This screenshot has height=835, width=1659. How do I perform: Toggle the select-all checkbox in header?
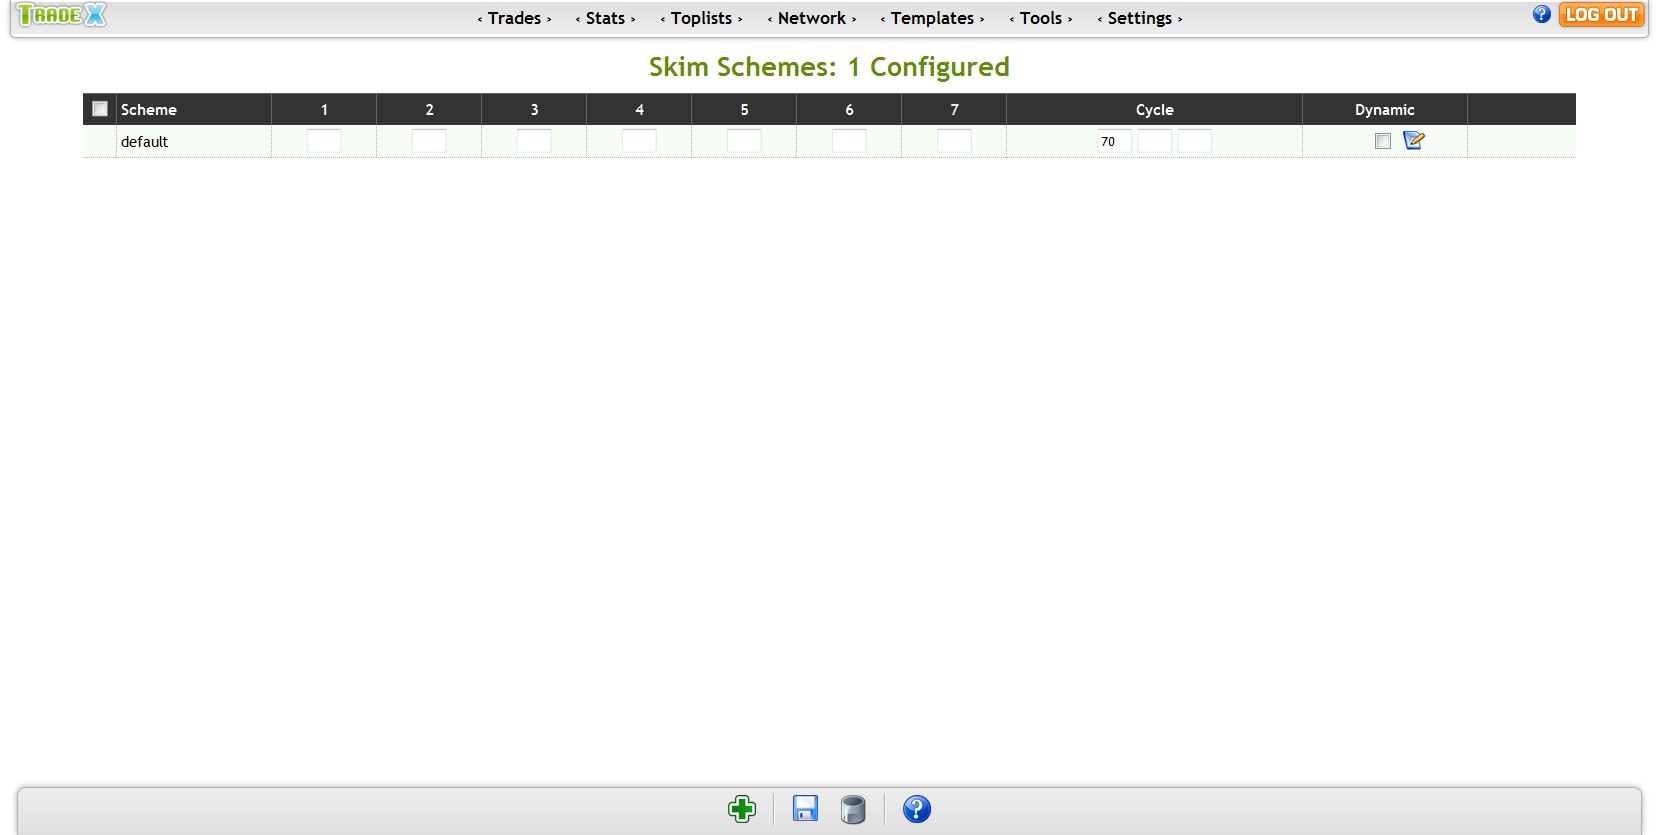(100, 109)
